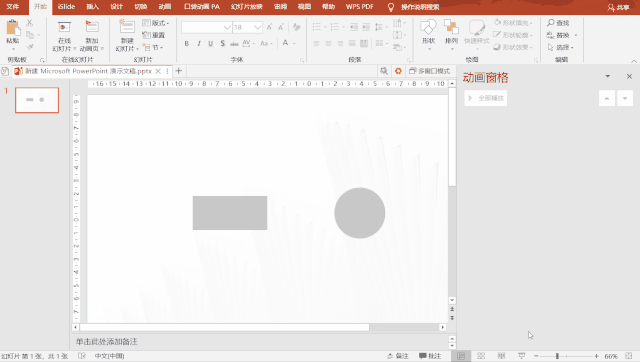The height and width of the screenshot is (362, 640).
Task: Toggle Strikethrough formatting
Action: 234,43
